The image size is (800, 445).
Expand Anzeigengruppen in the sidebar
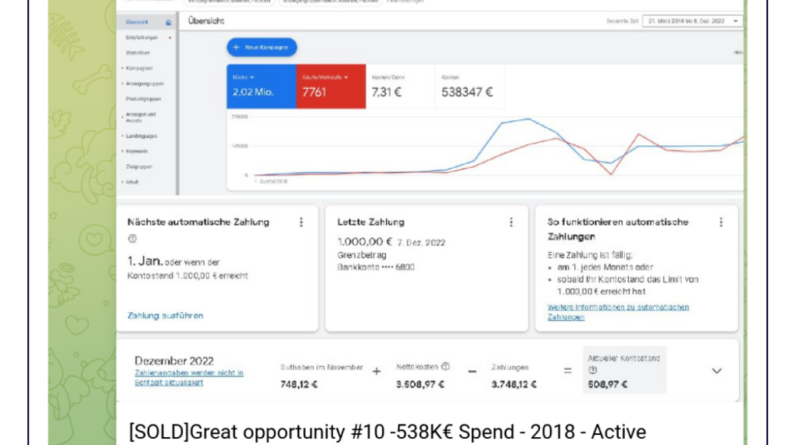(122, 83)
